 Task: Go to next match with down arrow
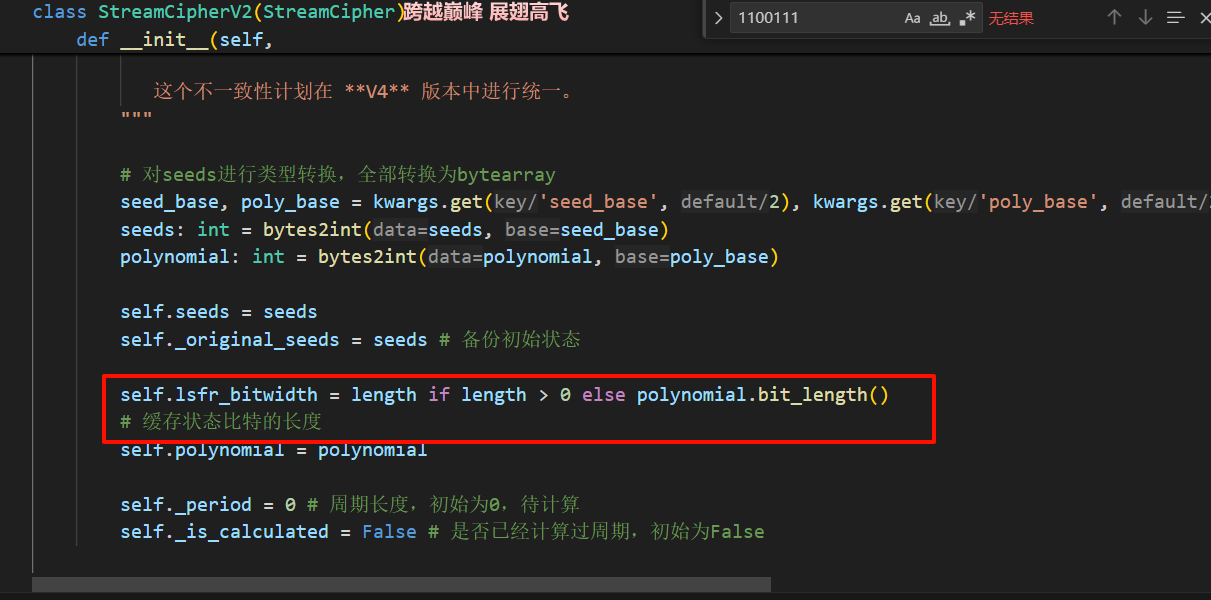[x=1146, y=18]
